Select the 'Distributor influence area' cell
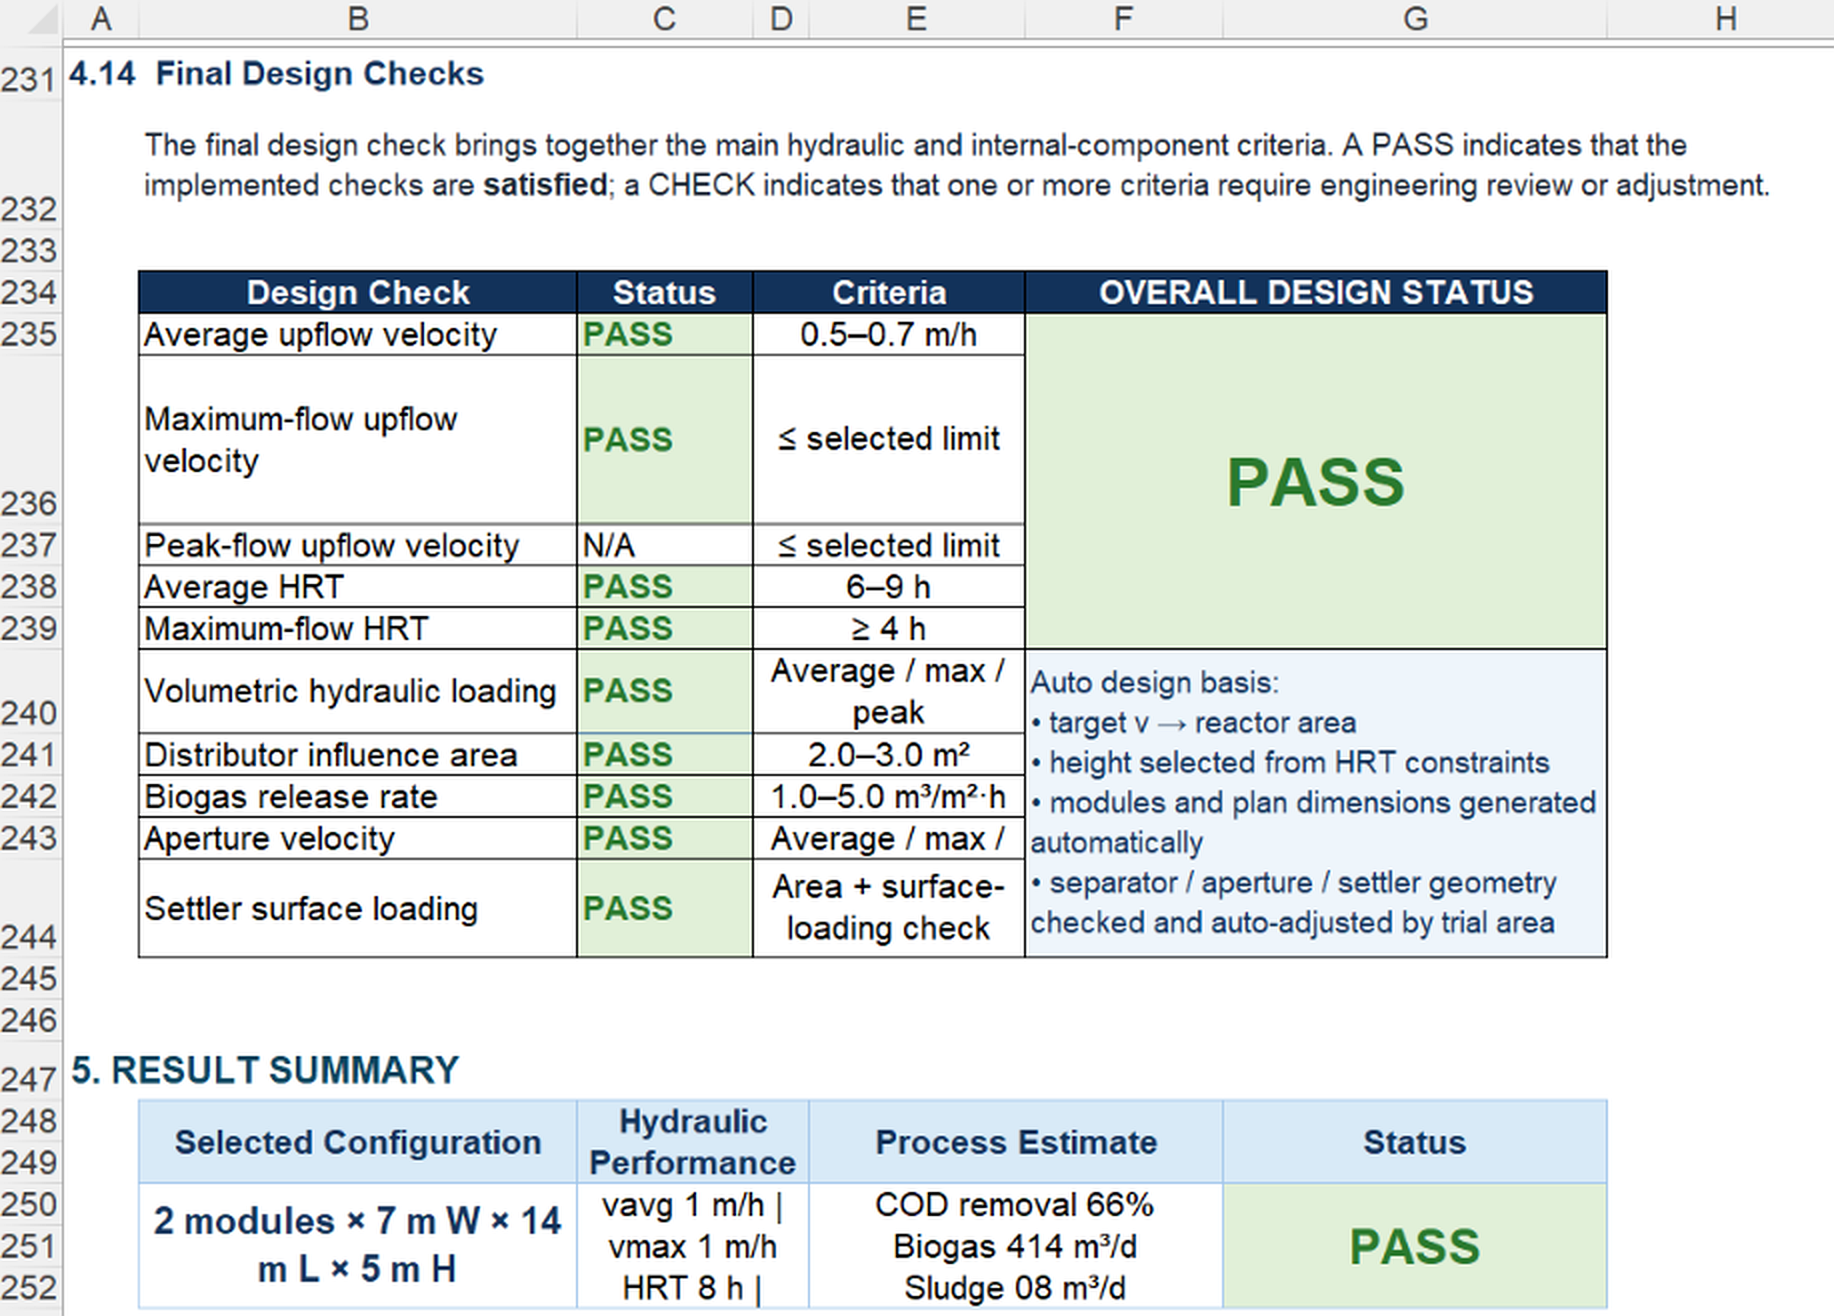This screenshot has height=1316, width=1834. pos(358,755)
